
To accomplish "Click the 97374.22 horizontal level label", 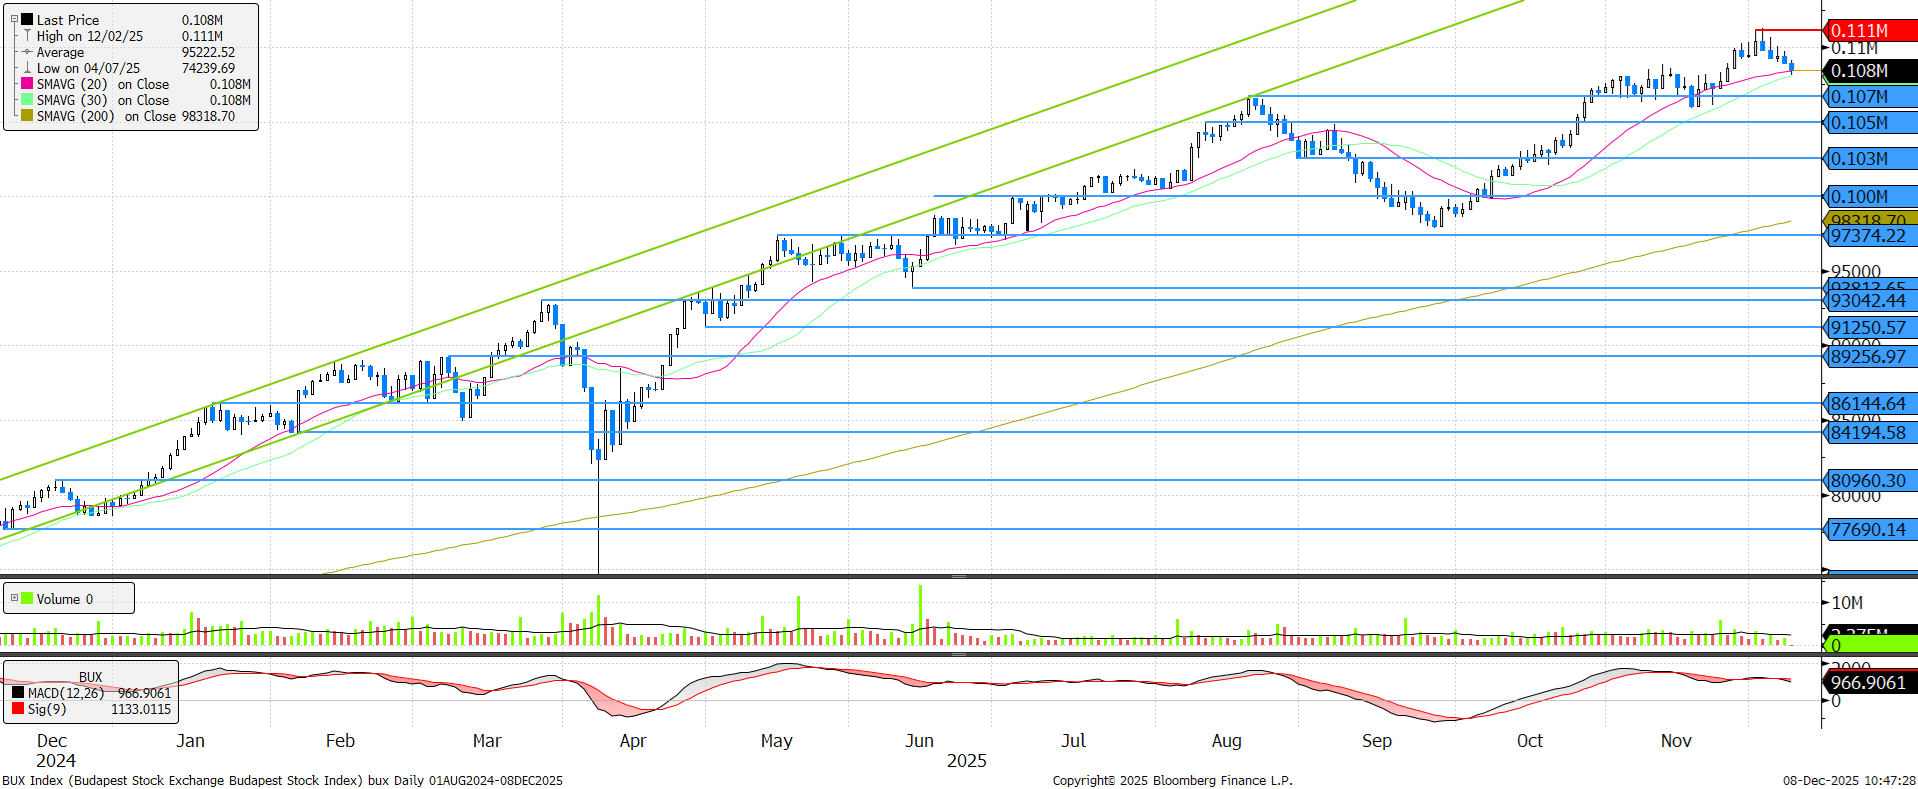I will (1868, 236).
